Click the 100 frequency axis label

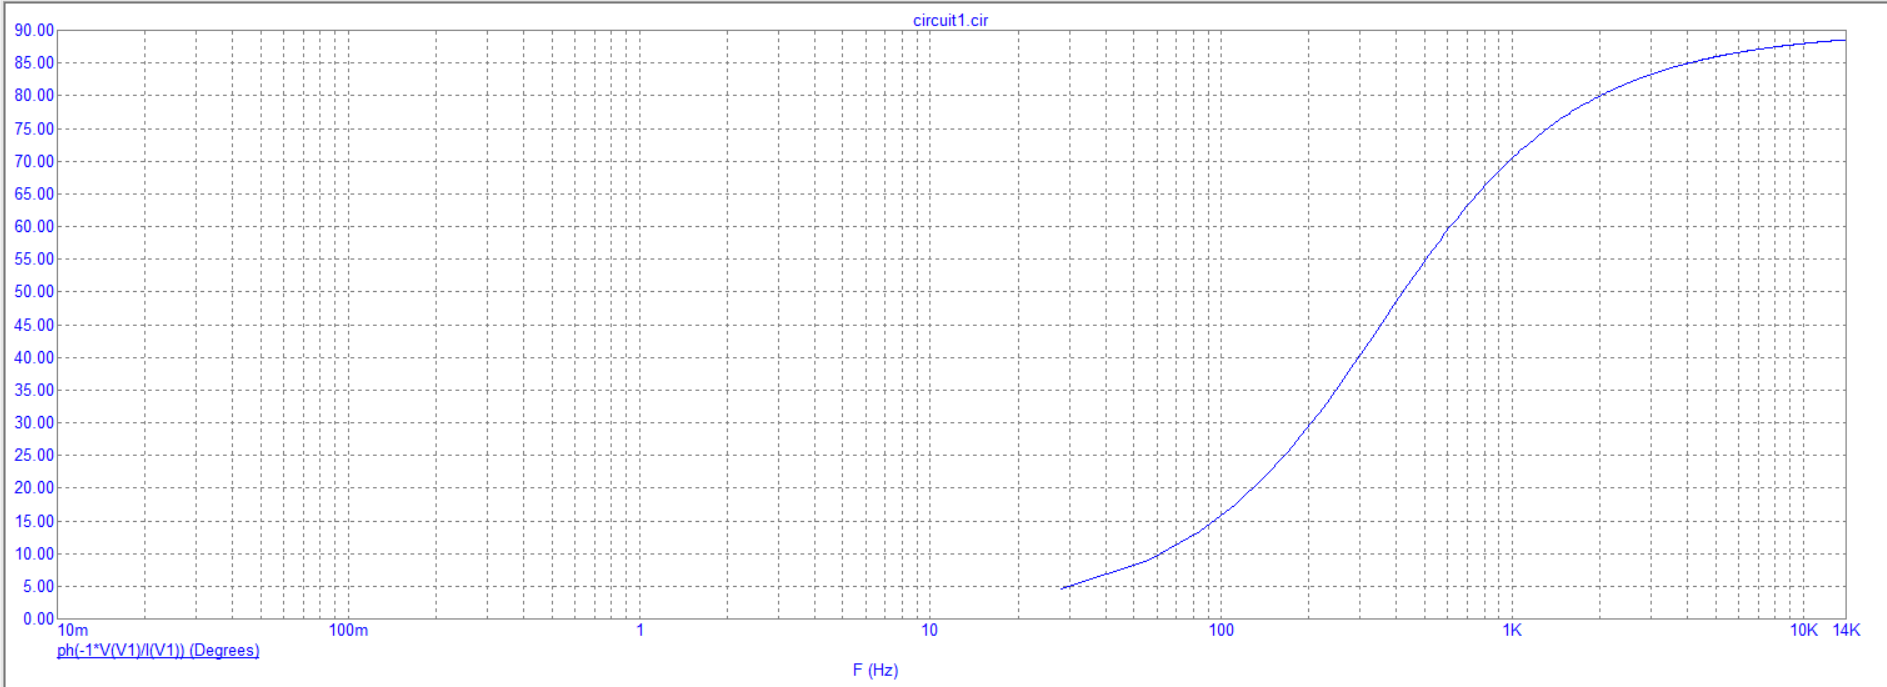coord(1221,630)
